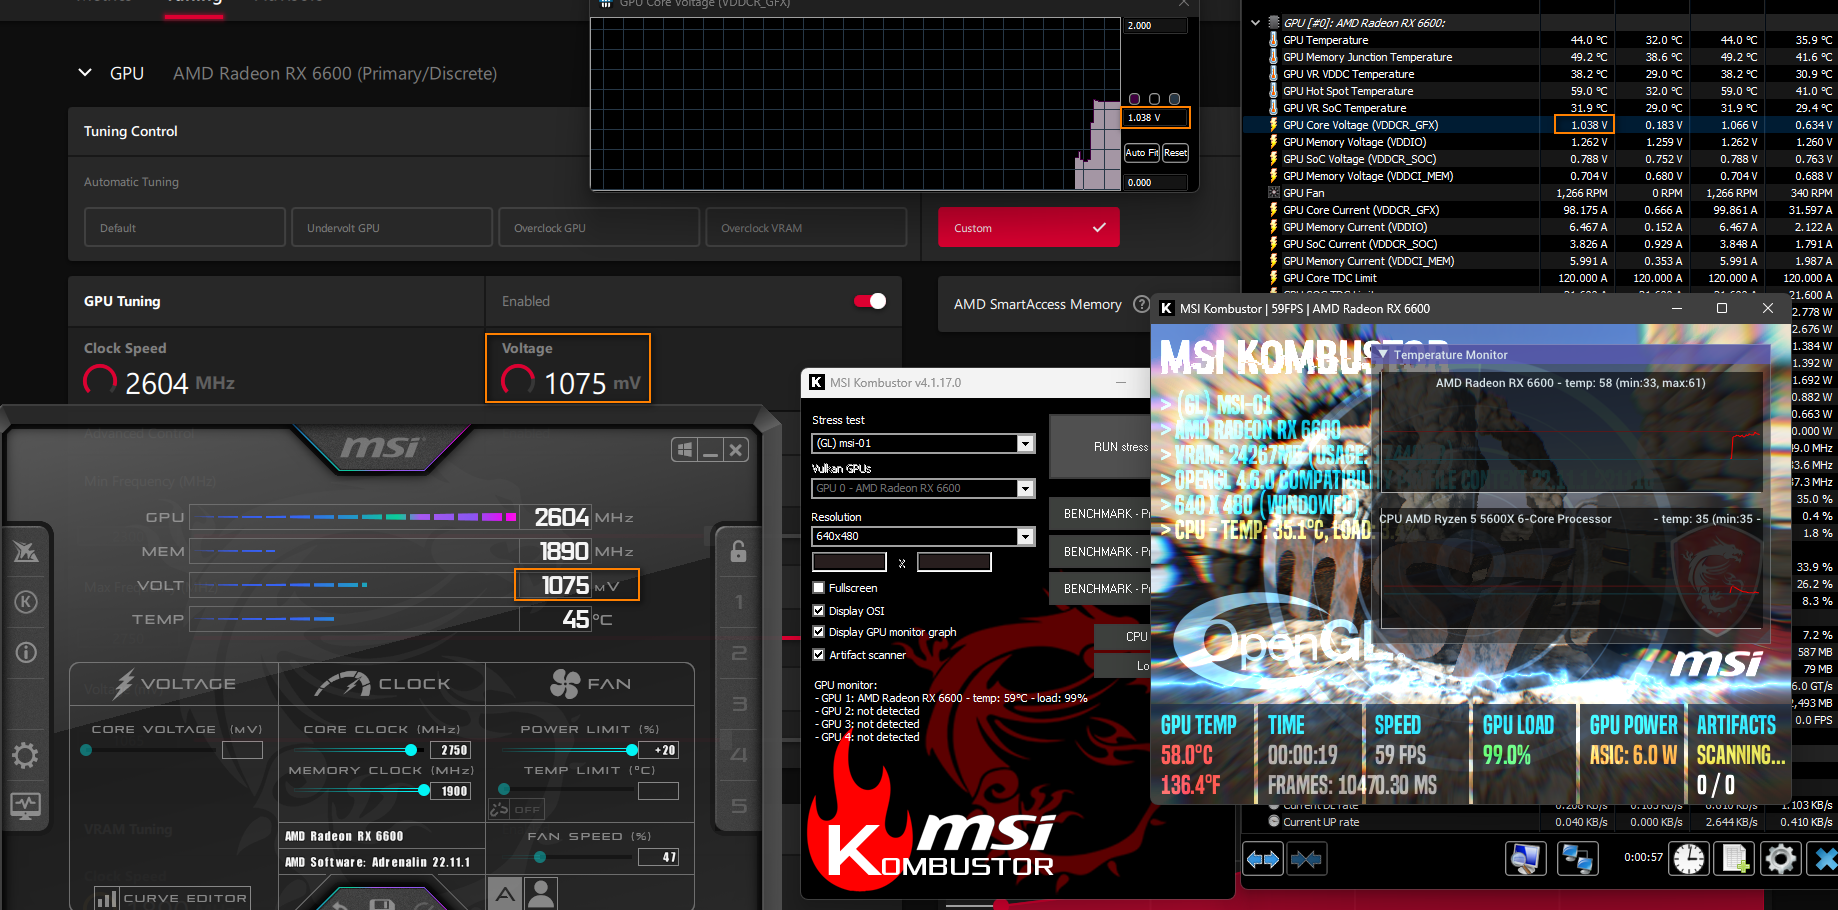Enable the Fullscreen checkbox in Kombustor
1838x910 pixels.
pos(819,588)
